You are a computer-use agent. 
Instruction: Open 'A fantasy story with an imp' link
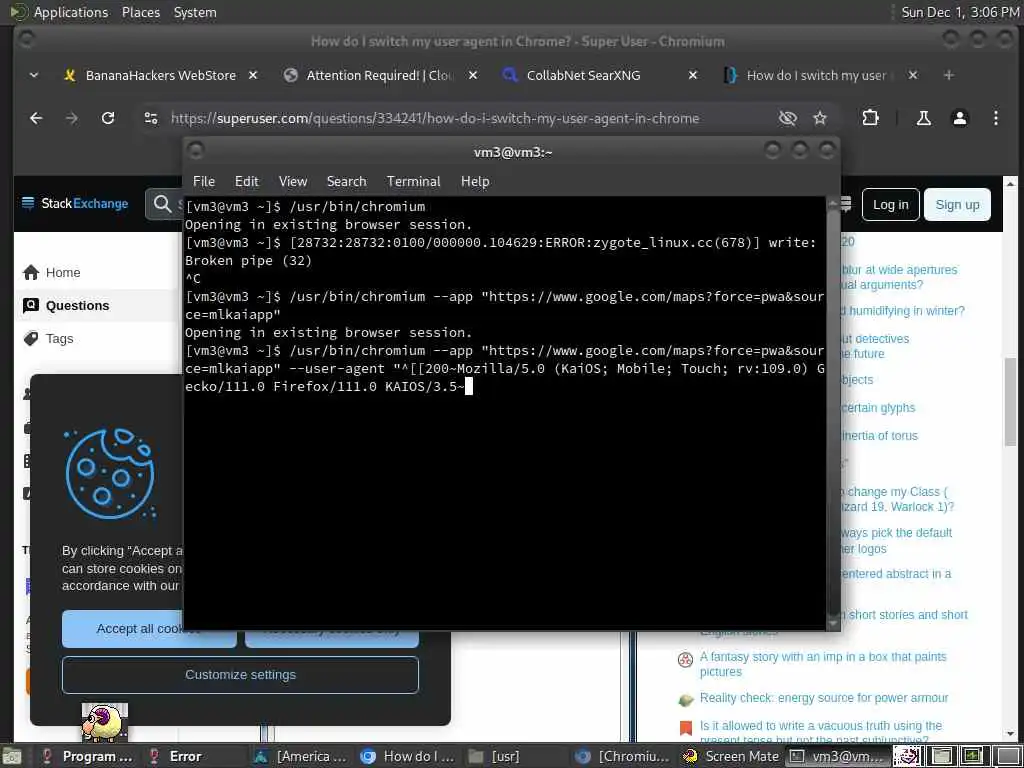click(823, 664)
